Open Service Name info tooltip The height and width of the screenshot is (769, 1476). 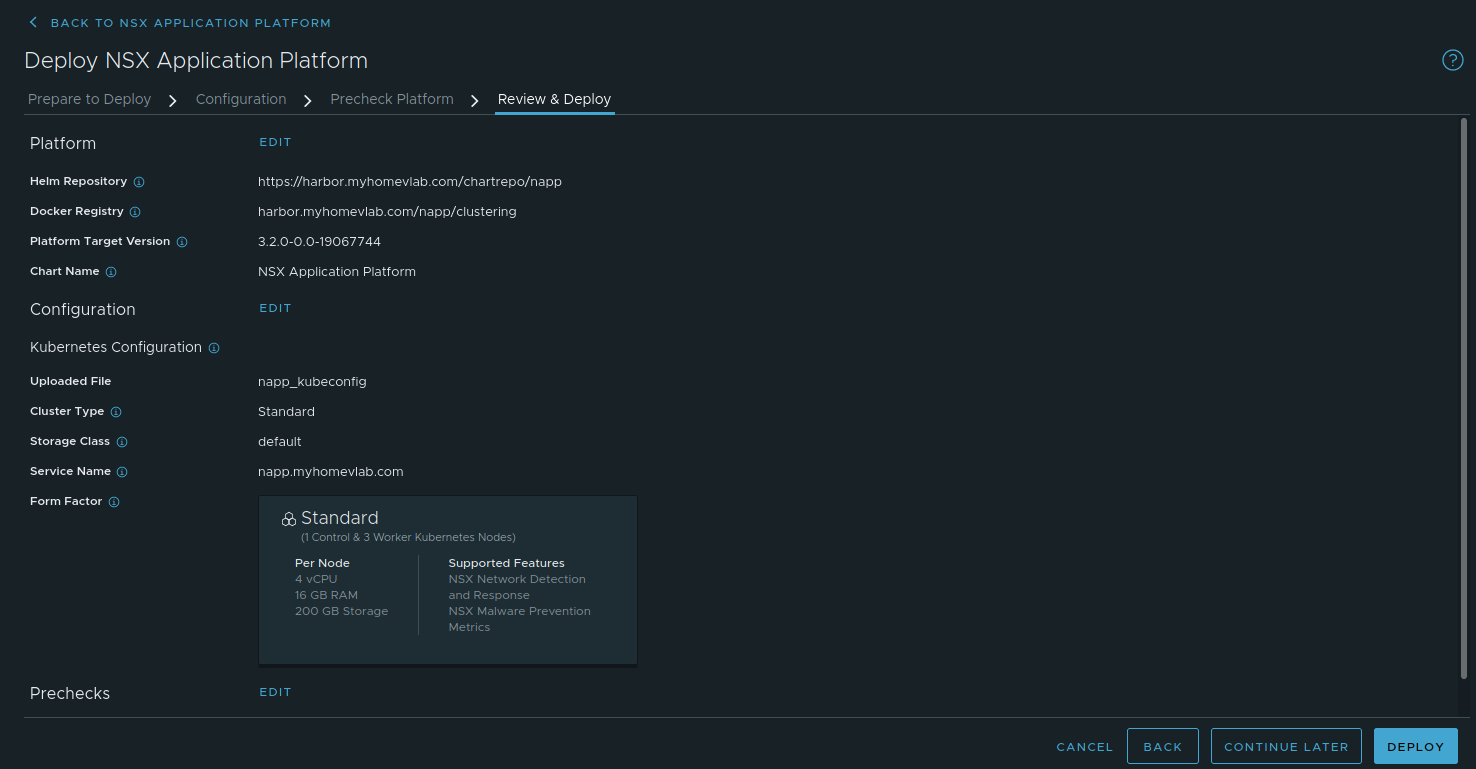click(122, 472)
